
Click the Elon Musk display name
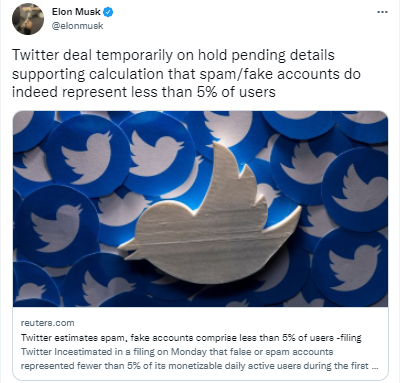click(76, 12)
